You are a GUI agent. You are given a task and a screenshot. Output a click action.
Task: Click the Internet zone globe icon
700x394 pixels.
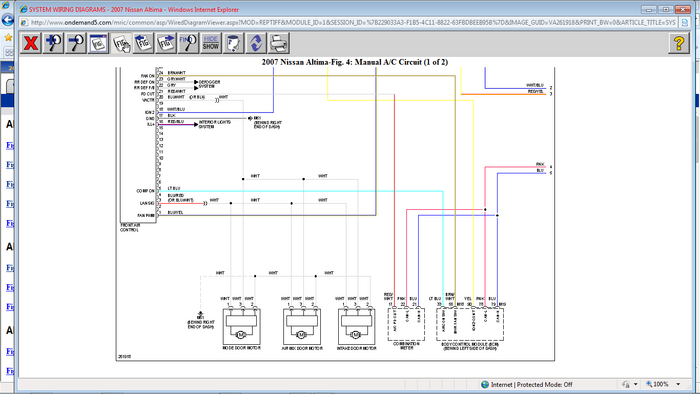[x=485, y=384]
